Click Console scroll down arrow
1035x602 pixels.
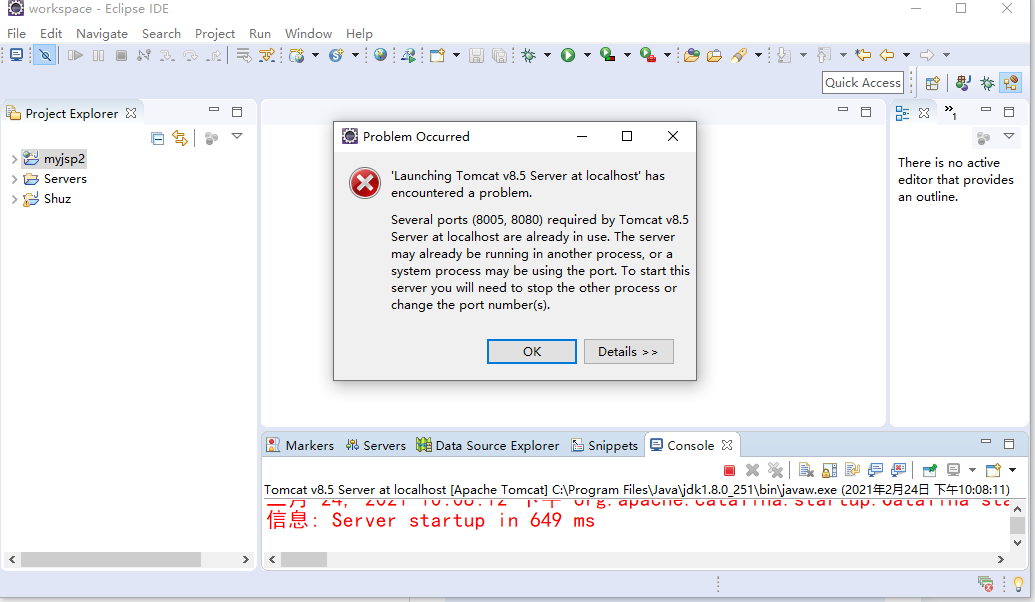click(x=1017, y=543)
